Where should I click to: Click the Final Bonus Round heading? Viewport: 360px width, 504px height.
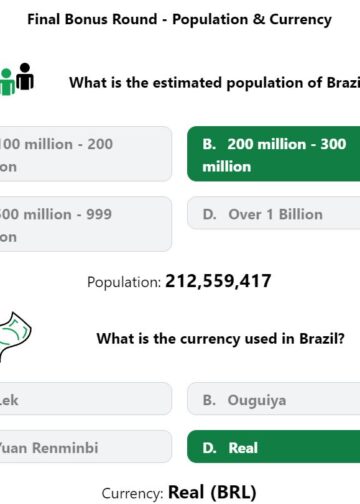pos(179,19)
